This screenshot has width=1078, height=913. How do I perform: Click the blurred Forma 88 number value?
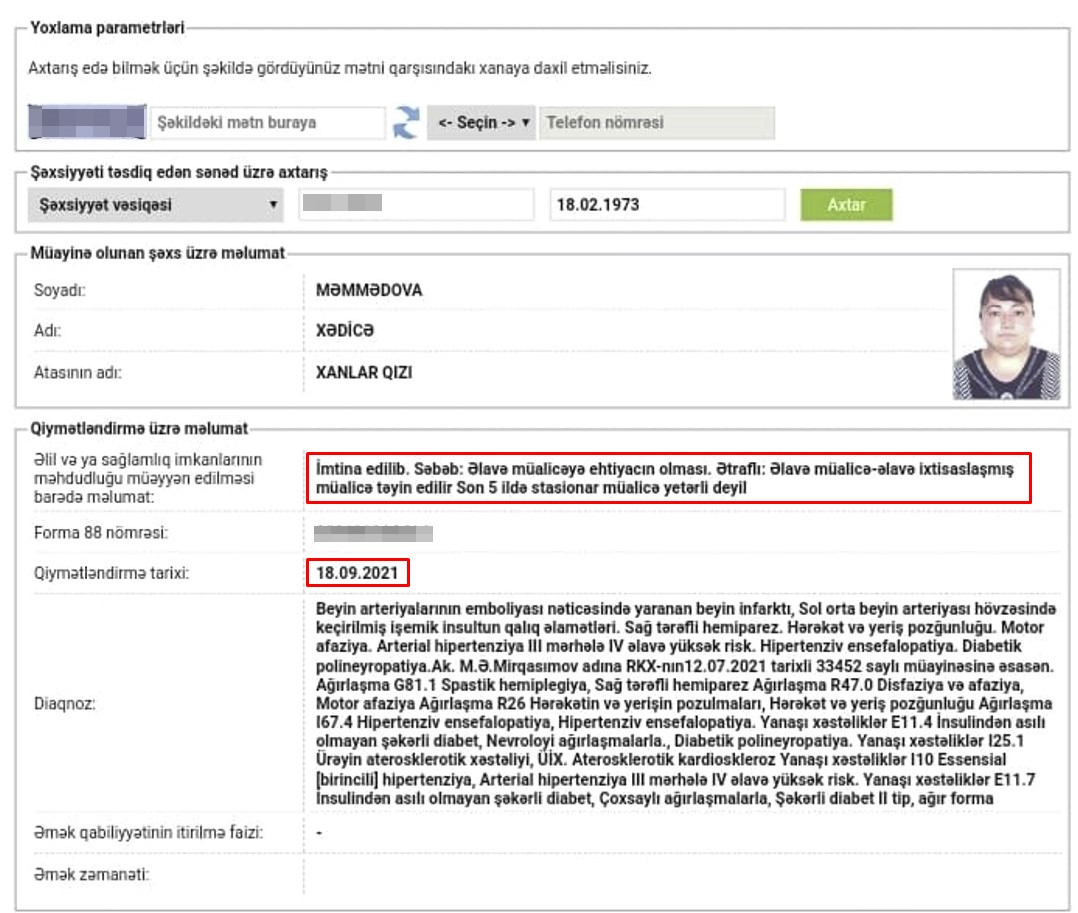point(373,533)
